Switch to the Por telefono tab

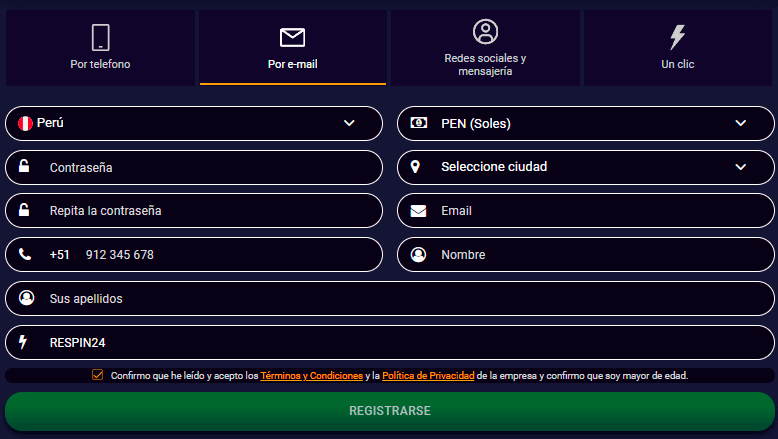(100, 48)
